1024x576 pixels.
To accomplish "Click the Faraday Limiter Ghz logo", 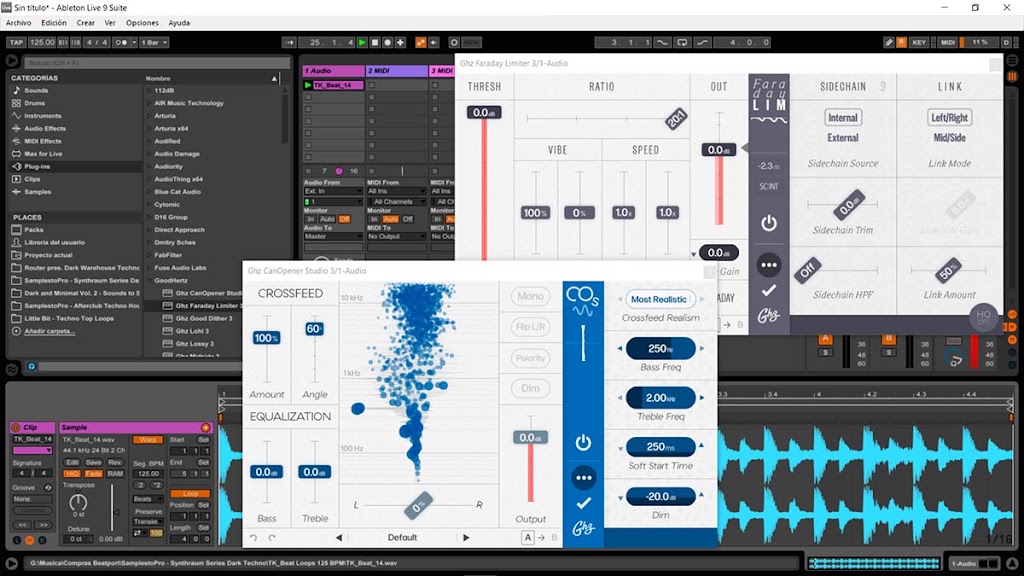I will click(769, 315).
